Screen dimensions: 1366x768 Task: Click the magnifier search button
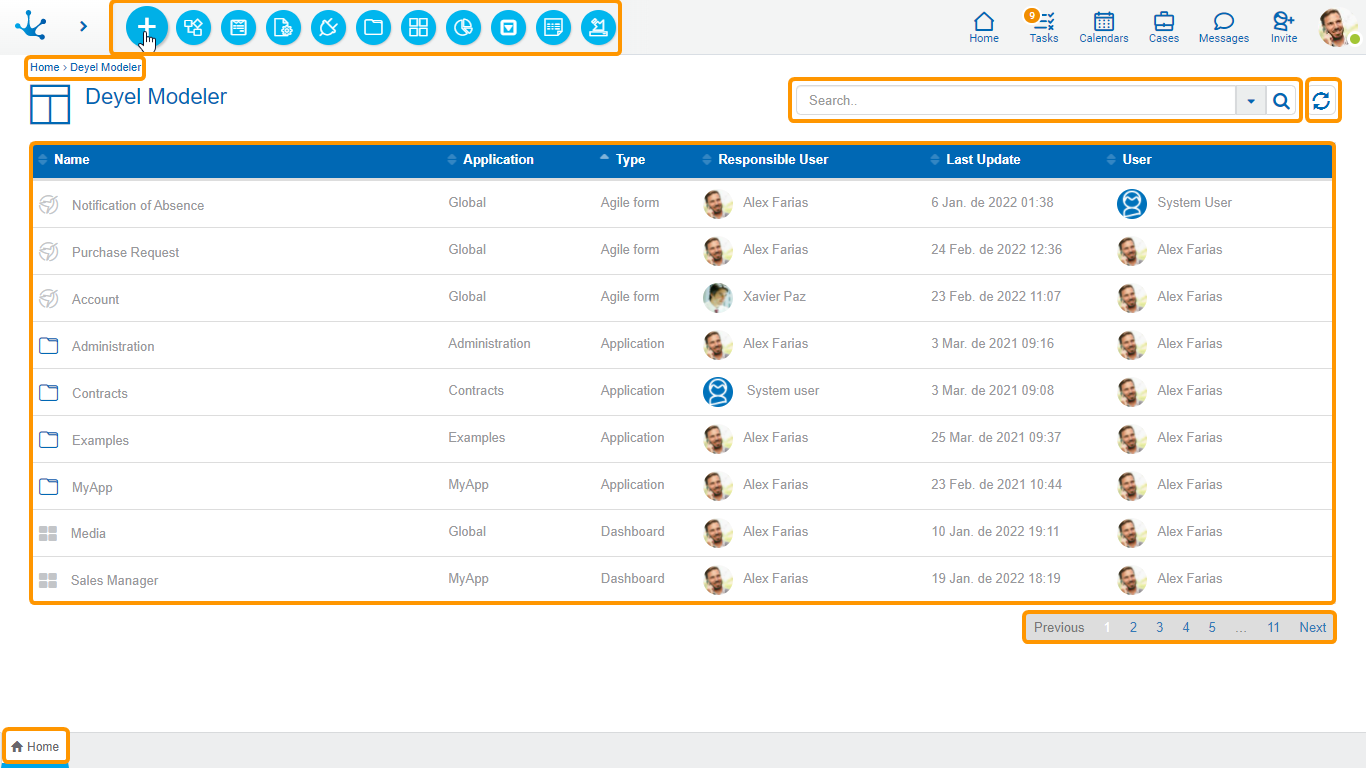pyautogui.click(x=1281, y=100)
